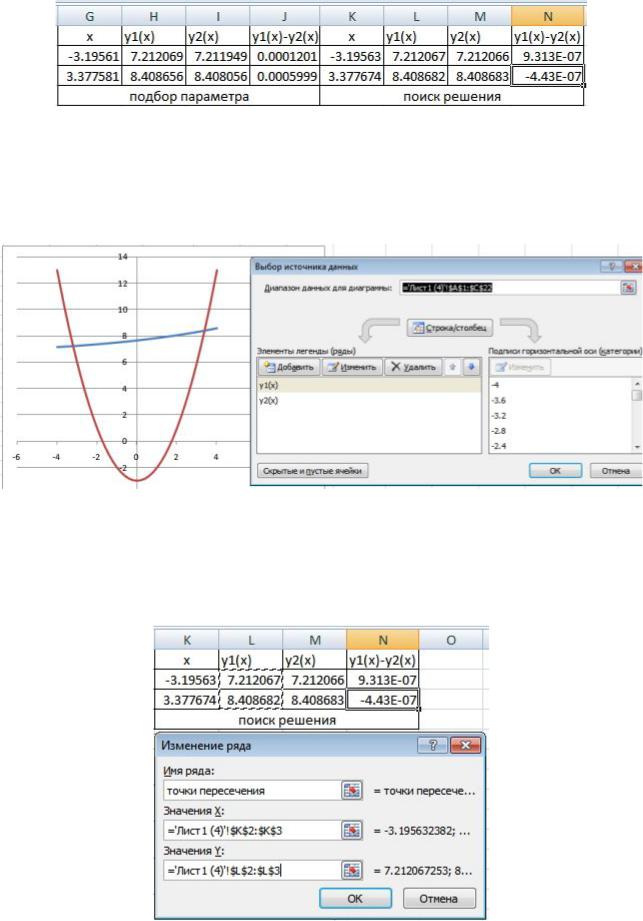Move series down with the blue down arrow
Viewport: 643px width, 921px height.
click(471, 367)
